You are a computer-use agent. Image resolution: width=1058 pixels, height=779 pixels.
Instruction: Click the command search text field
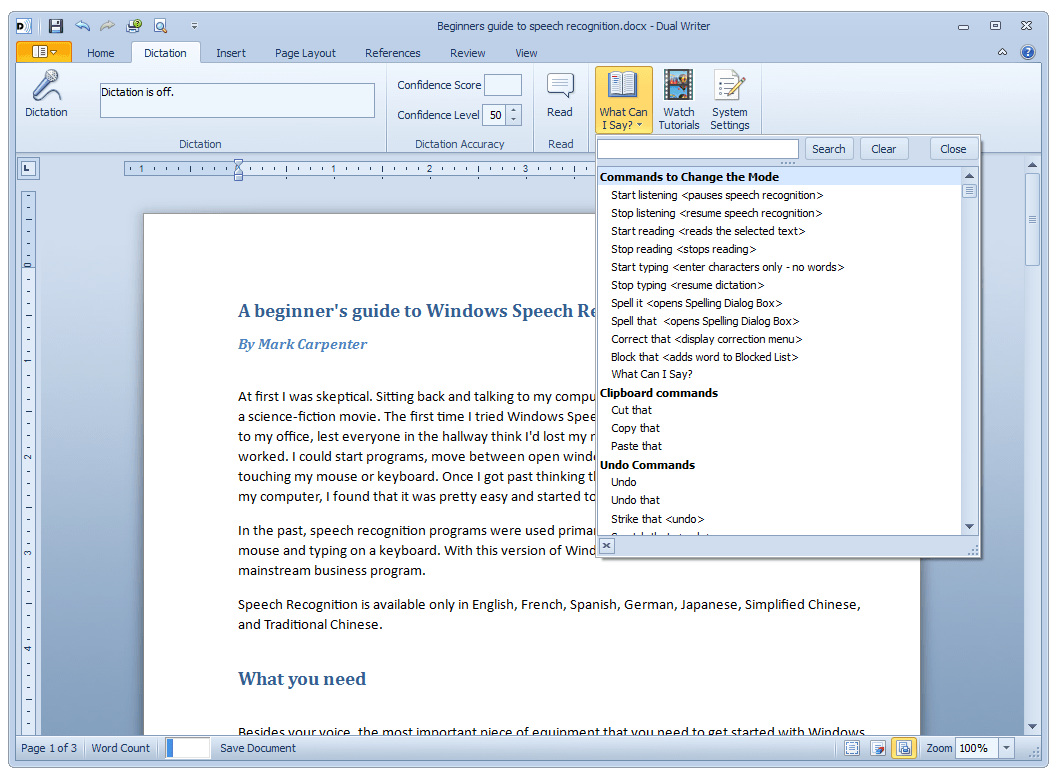pyautogui.click(x=697, y=149)
